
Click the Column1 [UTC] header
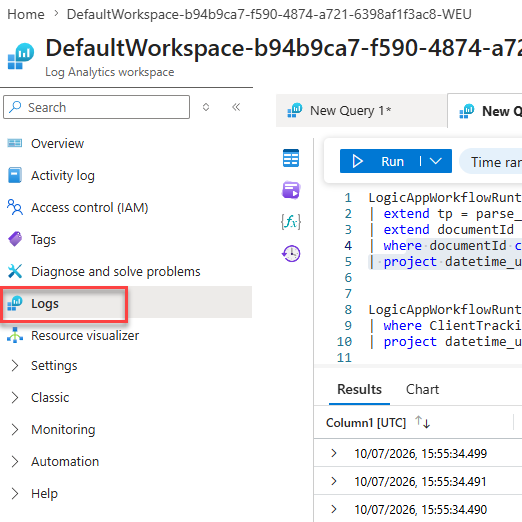[x=366, y=422]
